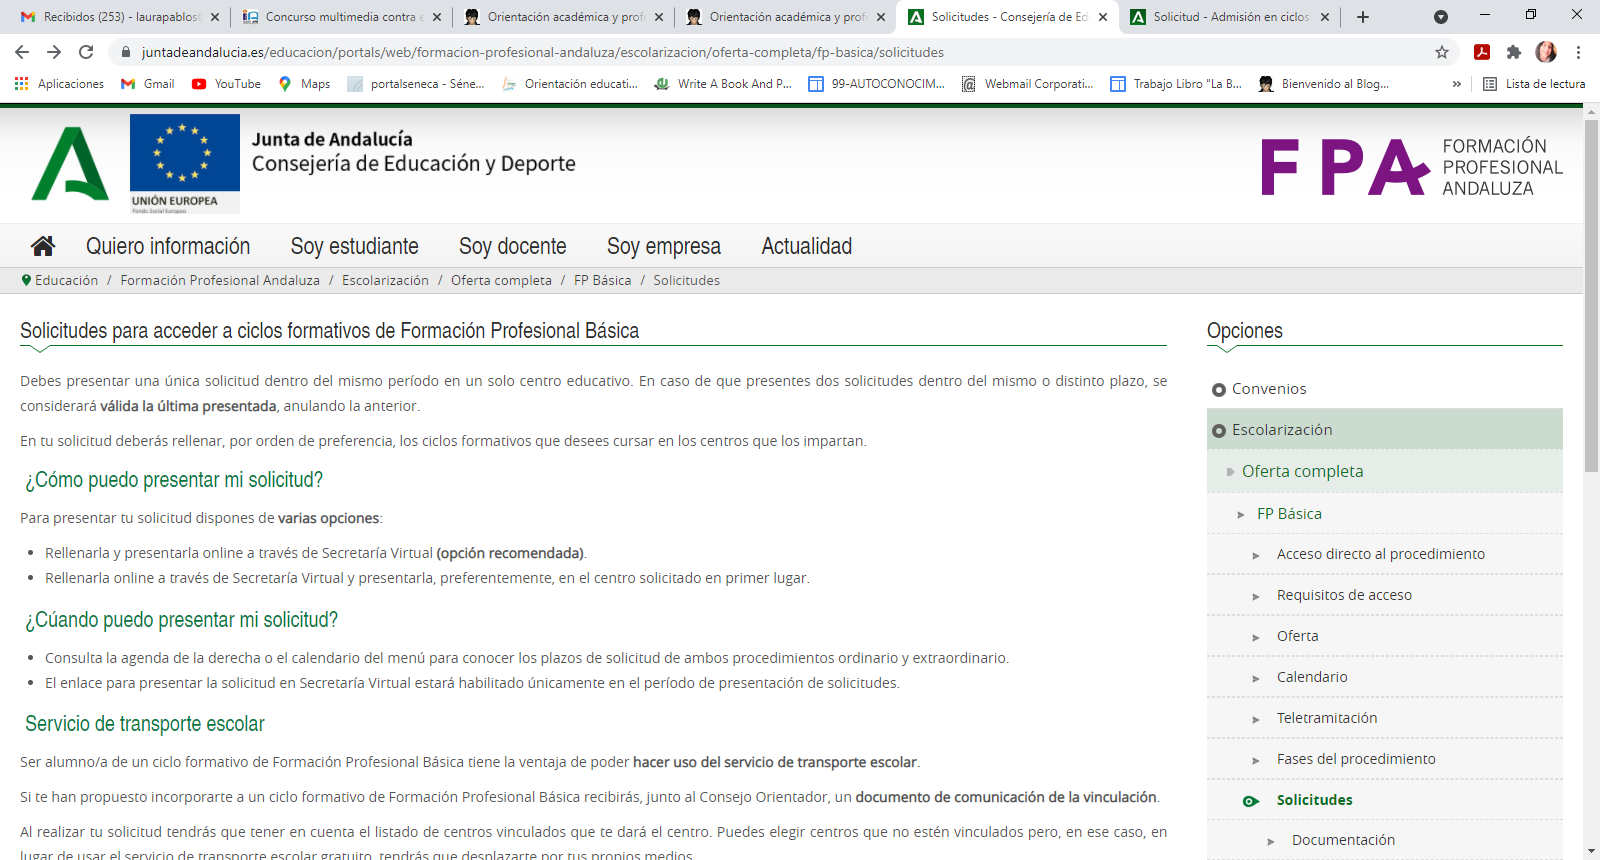Close the Concurso multimedia tab
1600x860 pixels.
coord(437,17)
